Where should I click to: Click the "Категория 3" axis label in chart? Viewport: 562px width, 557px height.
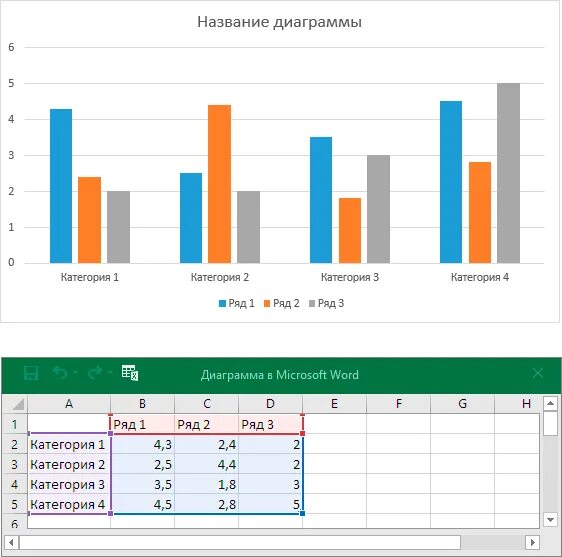[350, 277]
